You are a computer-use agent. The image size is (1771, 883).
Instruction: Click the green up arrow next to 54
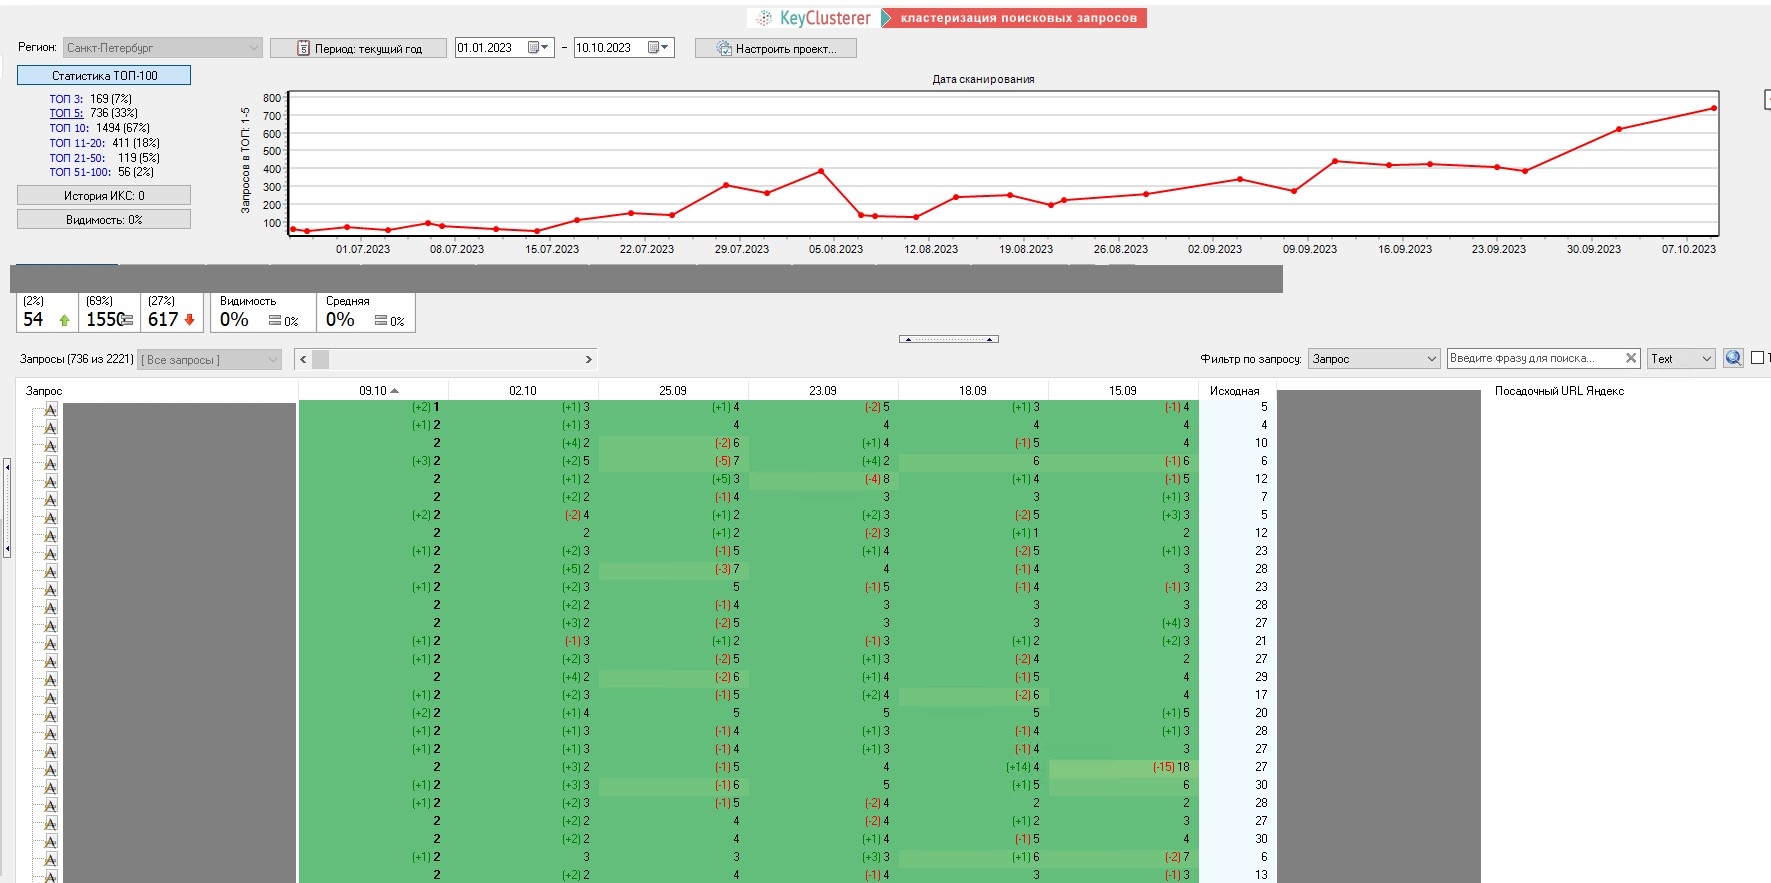(x=65, y=320)
